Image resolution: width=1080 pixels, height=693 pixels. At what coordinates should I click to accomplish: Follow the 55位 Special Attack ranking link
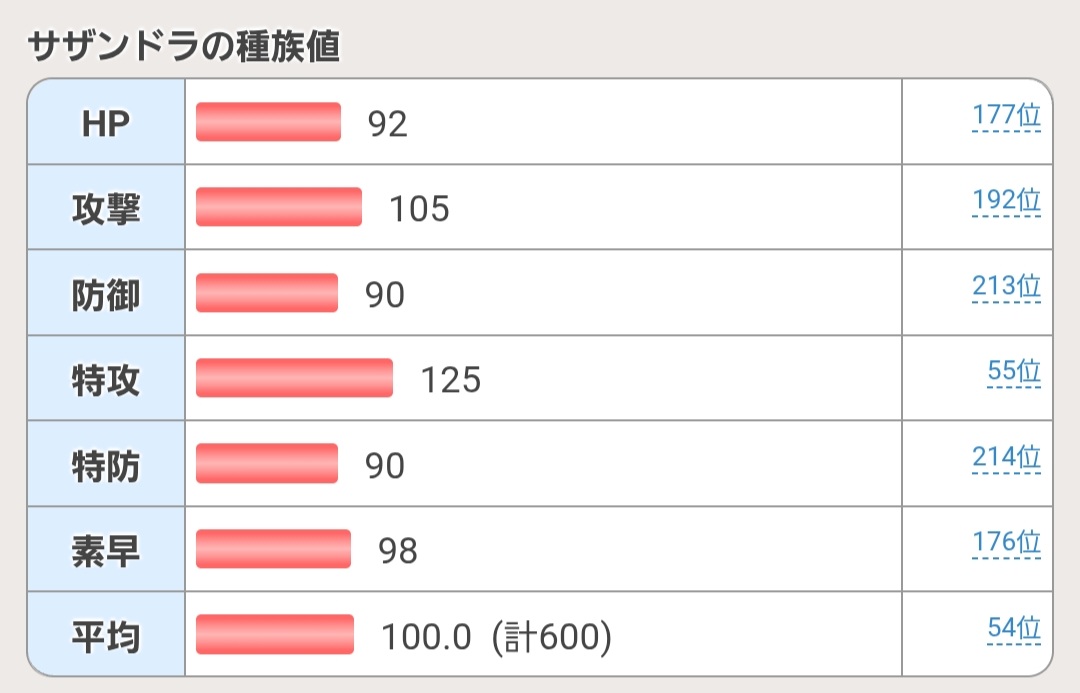point(1013,373)
